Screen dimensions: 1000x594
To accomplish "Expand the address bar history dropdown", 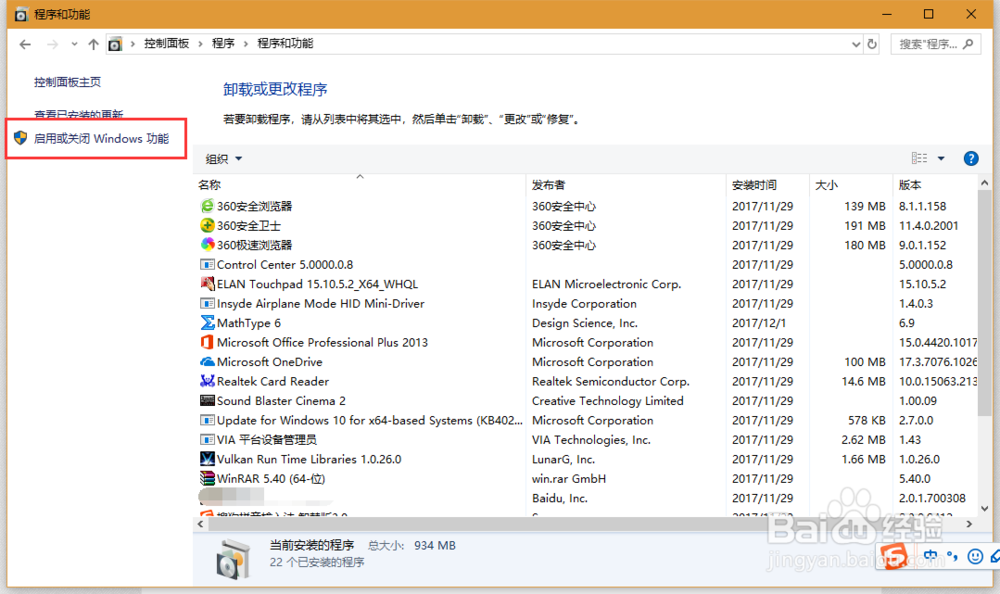I will point(856,44).
